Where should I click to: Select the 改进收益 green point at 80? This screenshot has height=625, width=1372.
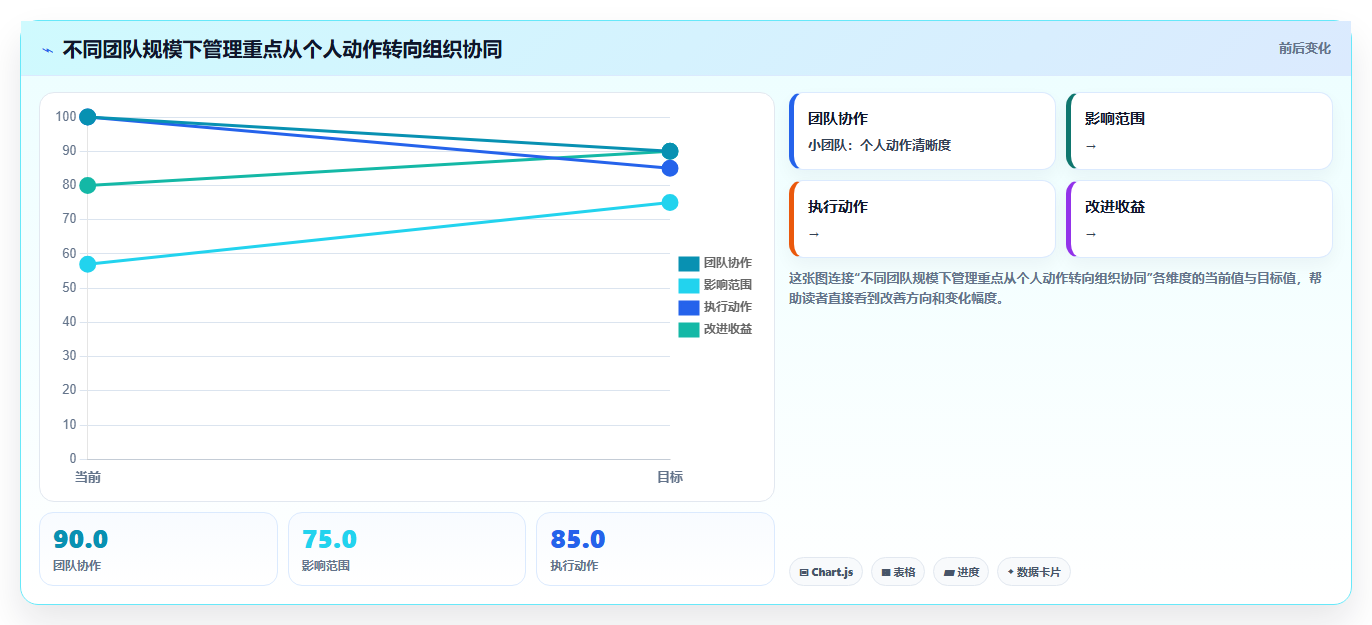[88, 185]
